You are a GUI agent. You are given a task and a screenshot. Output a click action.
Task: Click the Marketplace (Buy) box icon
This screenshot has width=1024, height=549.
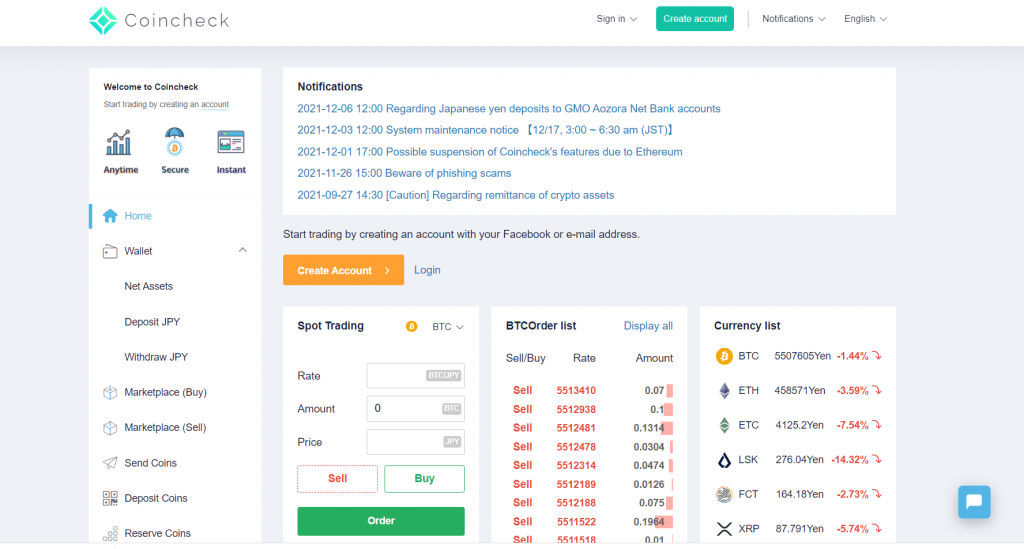pos(110,392)
